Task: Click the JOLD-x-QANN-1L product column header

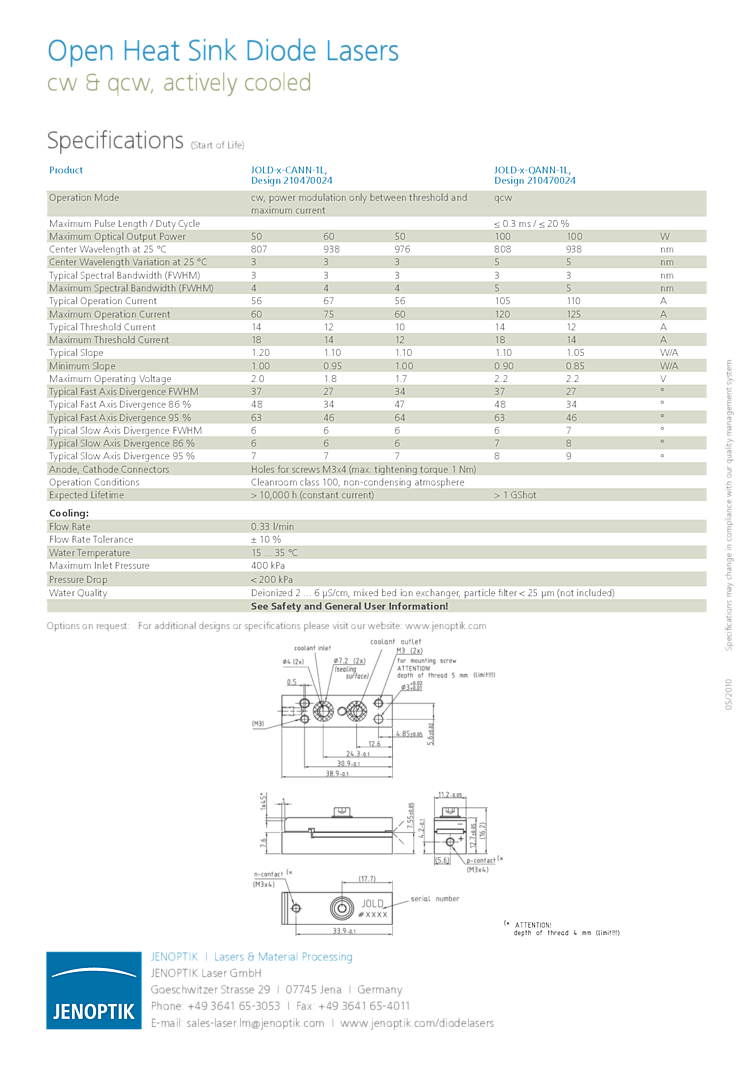Action: click(x=534, y=176)
